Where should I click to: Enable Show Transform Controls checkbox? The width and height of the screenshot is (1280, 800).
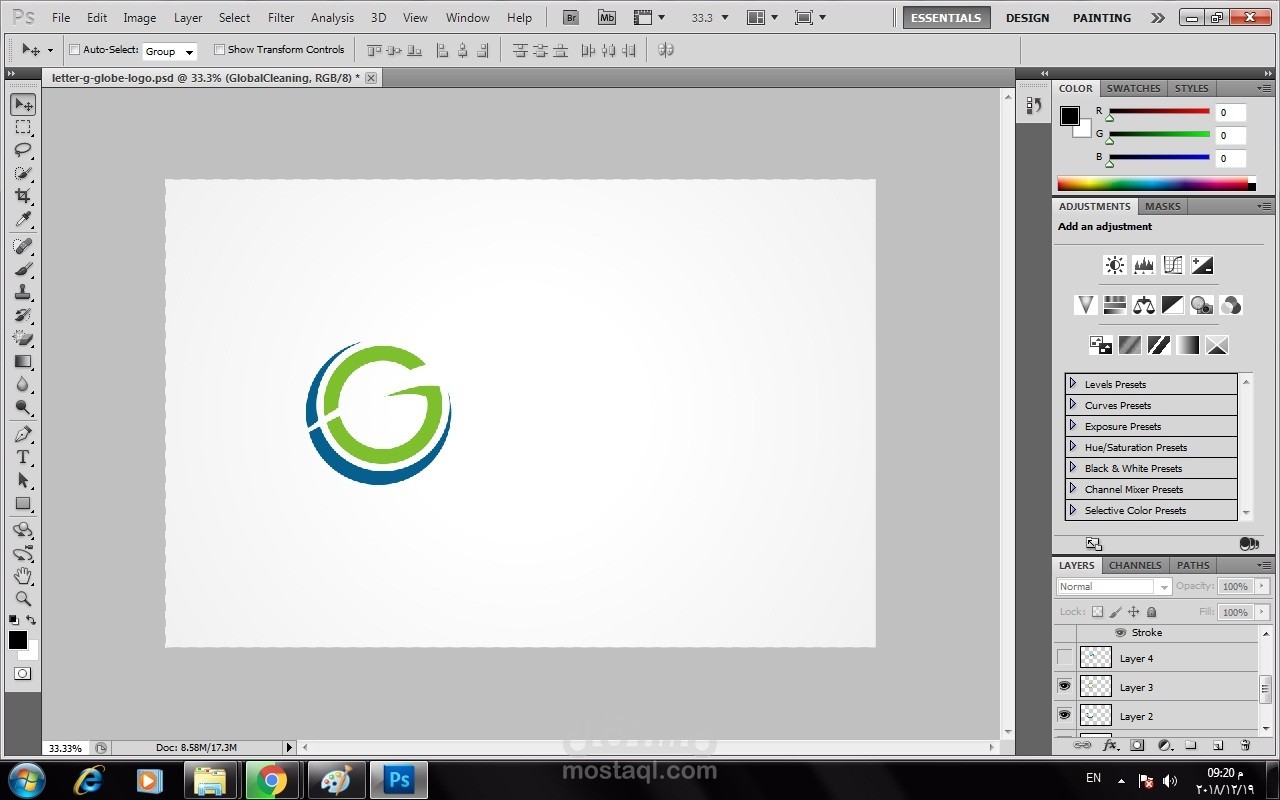[x=219, y=50]
